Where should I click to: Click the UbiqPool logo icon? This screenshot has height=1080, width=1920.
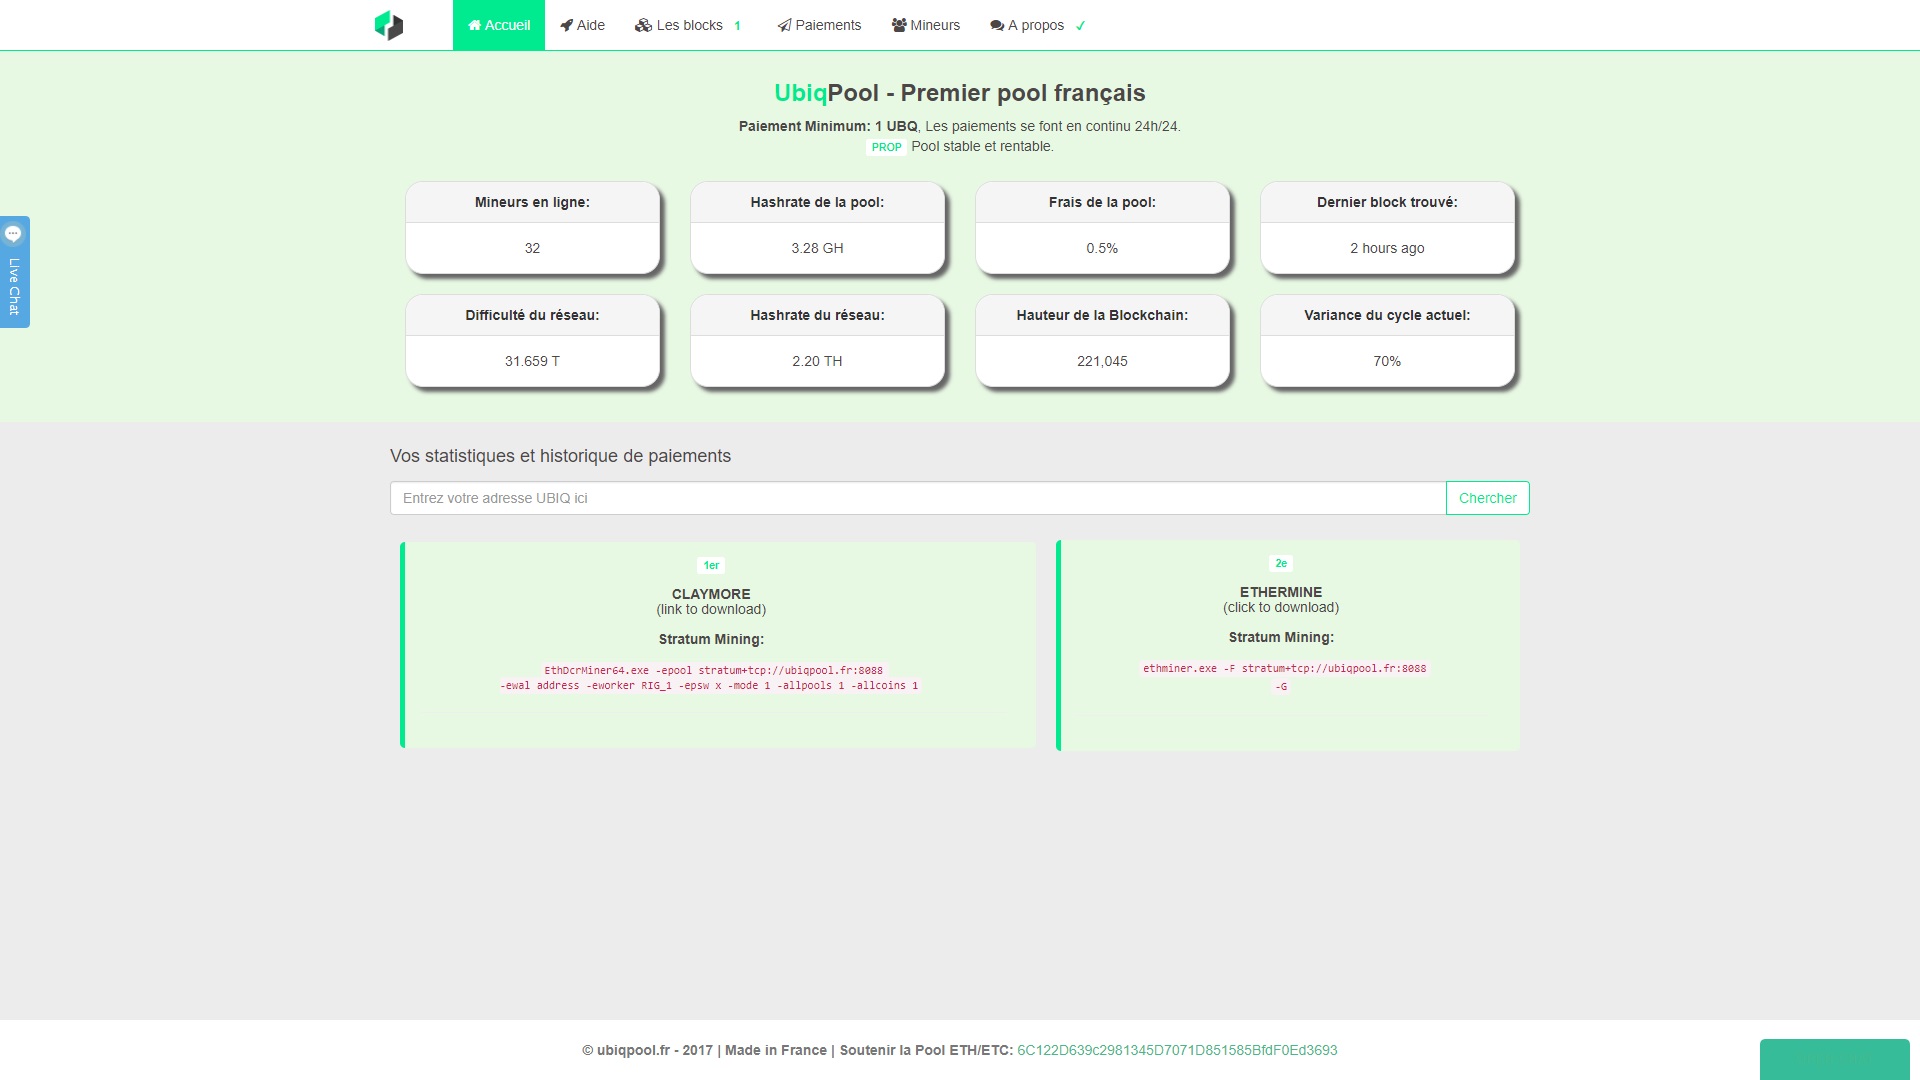(x=389, y=25)
